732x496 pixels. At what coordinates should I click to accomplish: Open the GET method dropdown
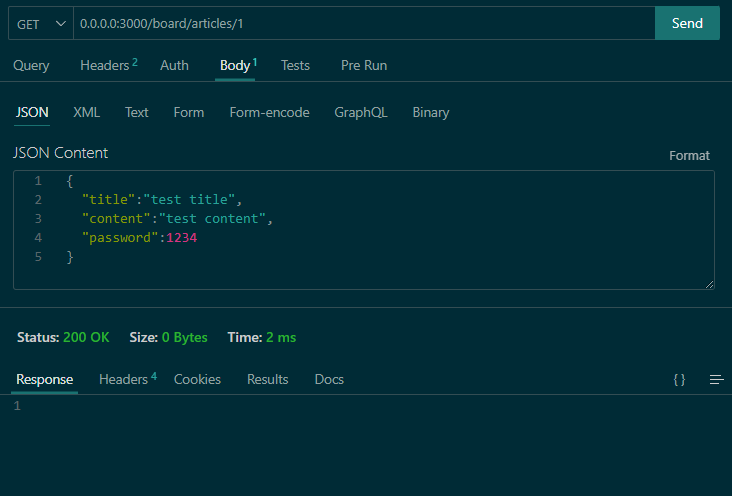[x=41, y=23]
